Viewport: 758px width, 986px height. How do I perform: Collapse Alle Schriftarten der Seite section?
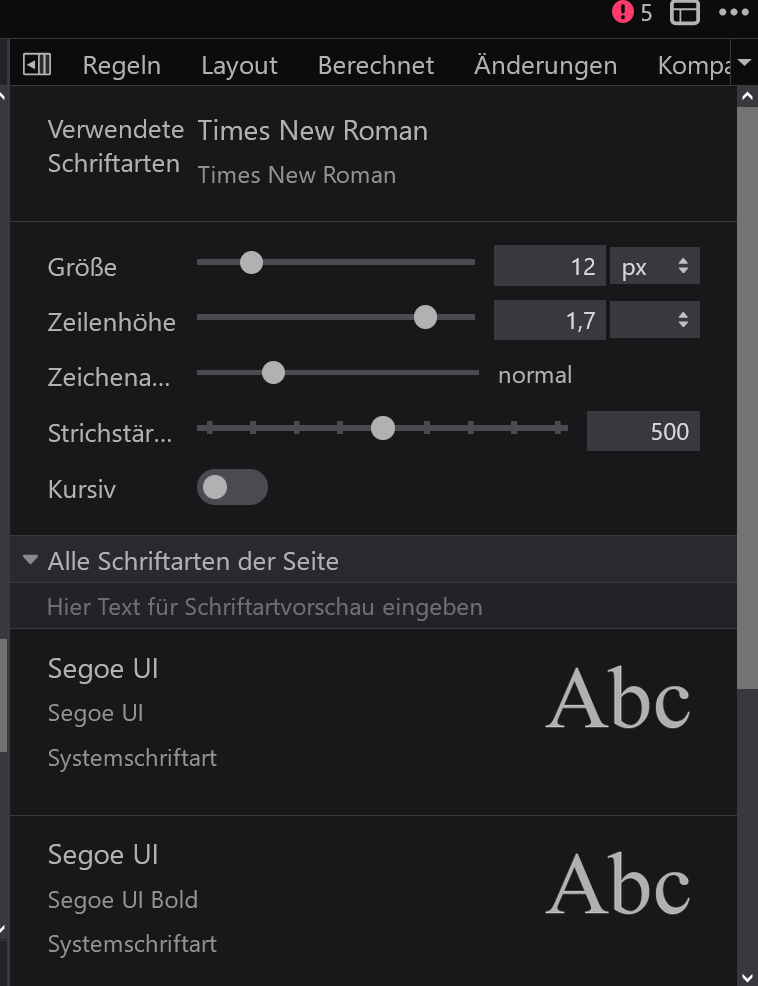coord(31,560)
